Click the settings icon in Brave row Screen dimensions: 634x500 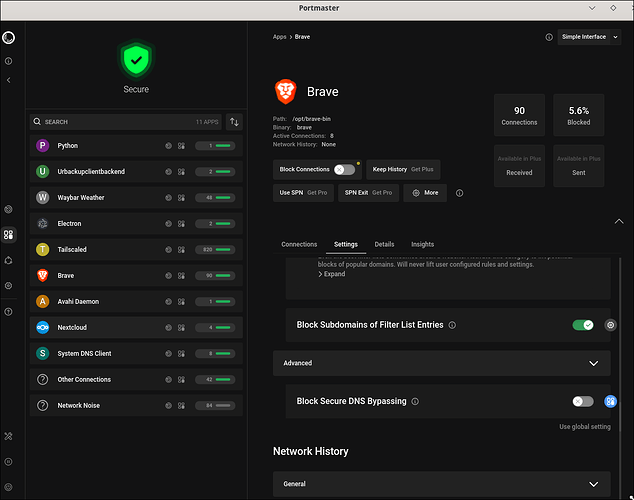click(x=182, y=276)
